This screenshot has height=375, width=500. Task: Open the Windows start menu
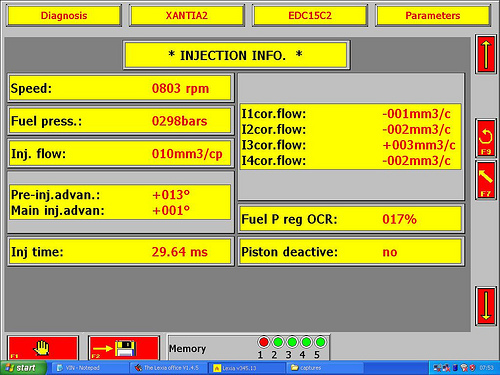[23, 368]
